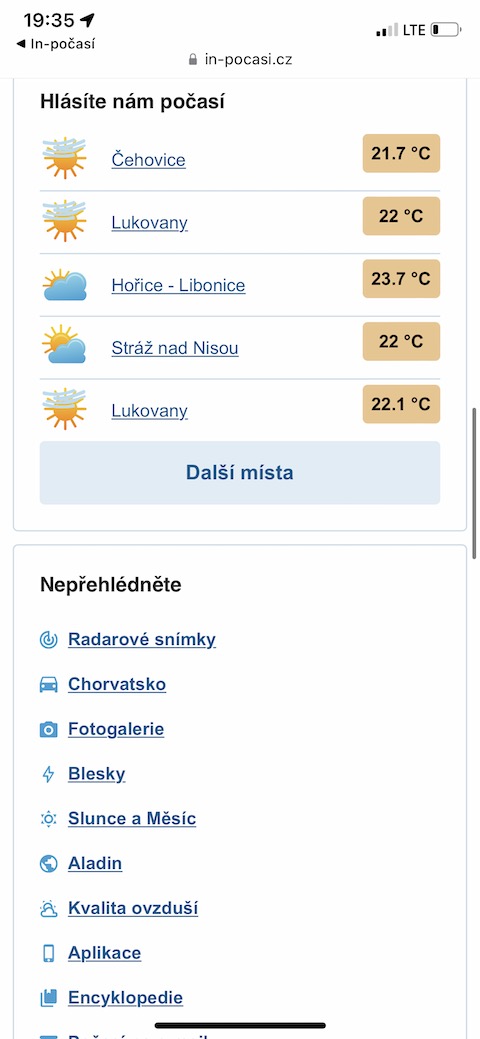
Task: Tap the phone icon beside Aplikace
Action: click(48, 953)
